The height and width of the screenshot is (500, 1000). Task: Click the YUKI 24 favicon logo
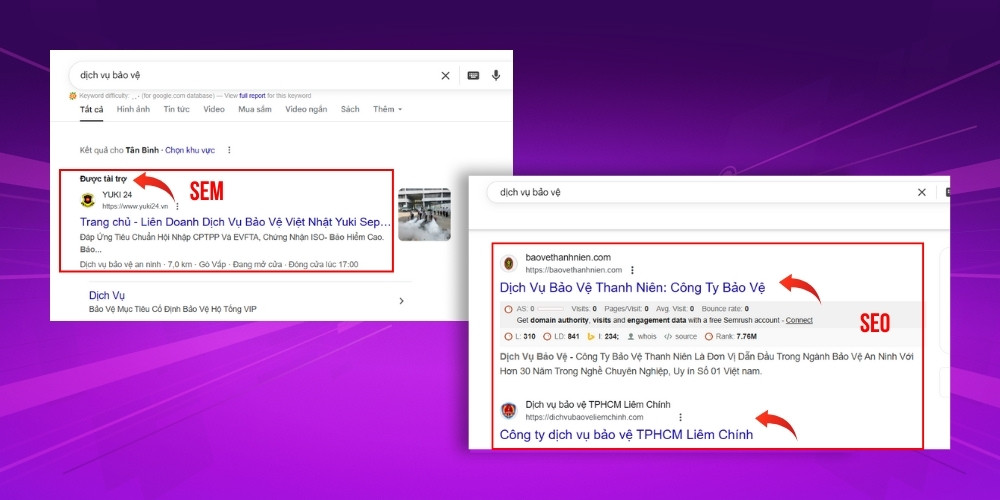(87, 200)
